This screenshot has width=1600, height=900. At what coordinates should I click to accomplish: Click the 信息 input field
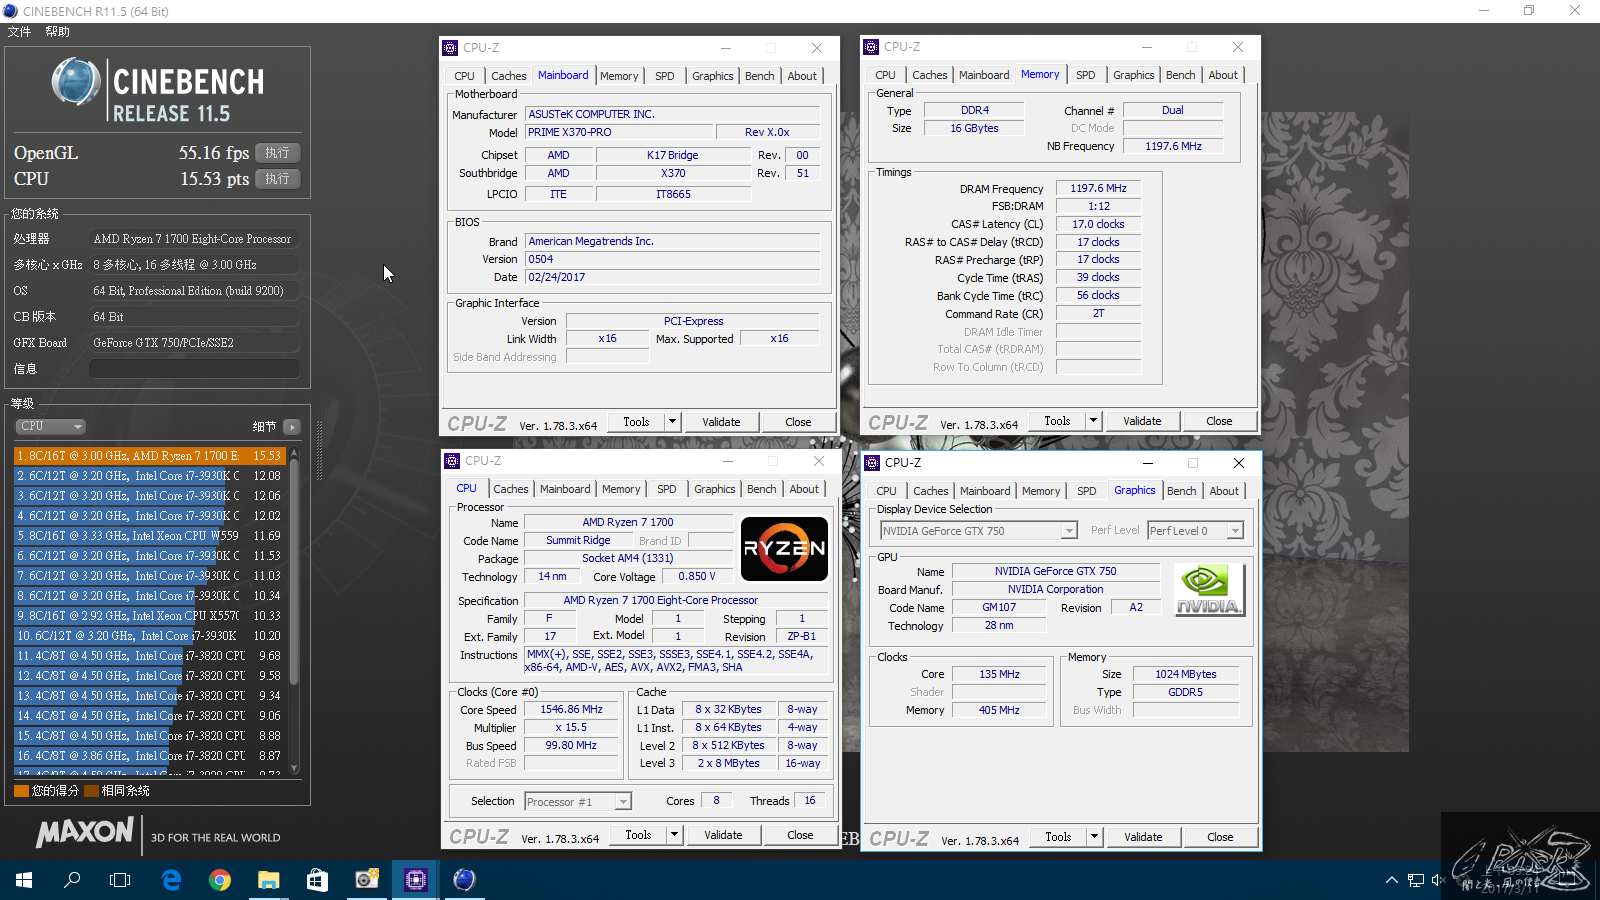coord(194,369)
